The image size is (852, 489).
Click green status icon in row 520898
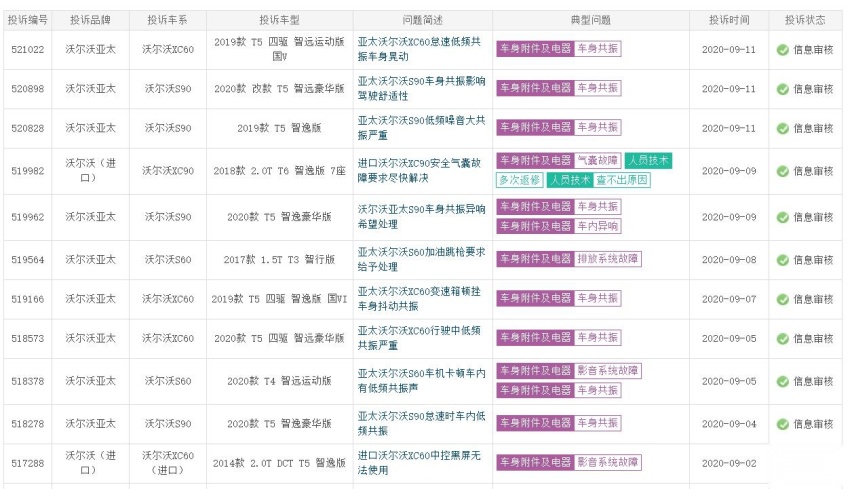tap(783, 89)
